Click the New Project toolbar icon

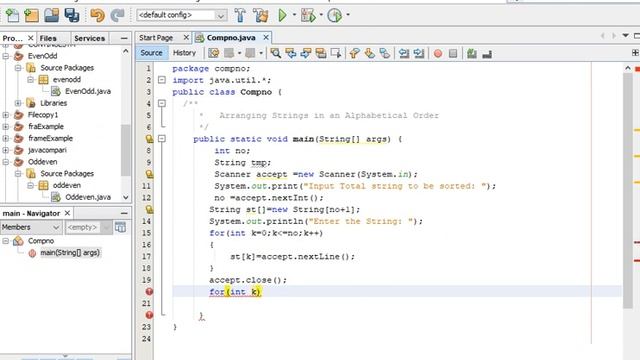pyautogui.click(x=31, y=16)
